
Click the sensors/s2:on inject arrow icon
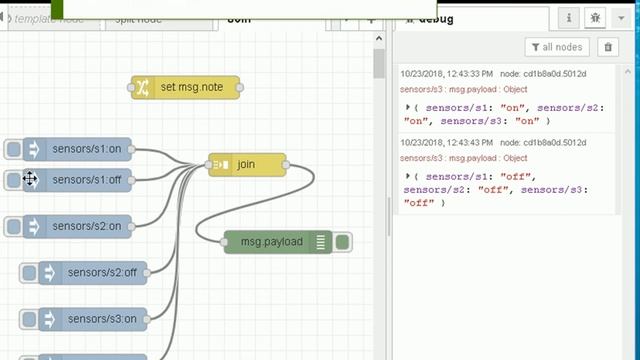[34, 227]
